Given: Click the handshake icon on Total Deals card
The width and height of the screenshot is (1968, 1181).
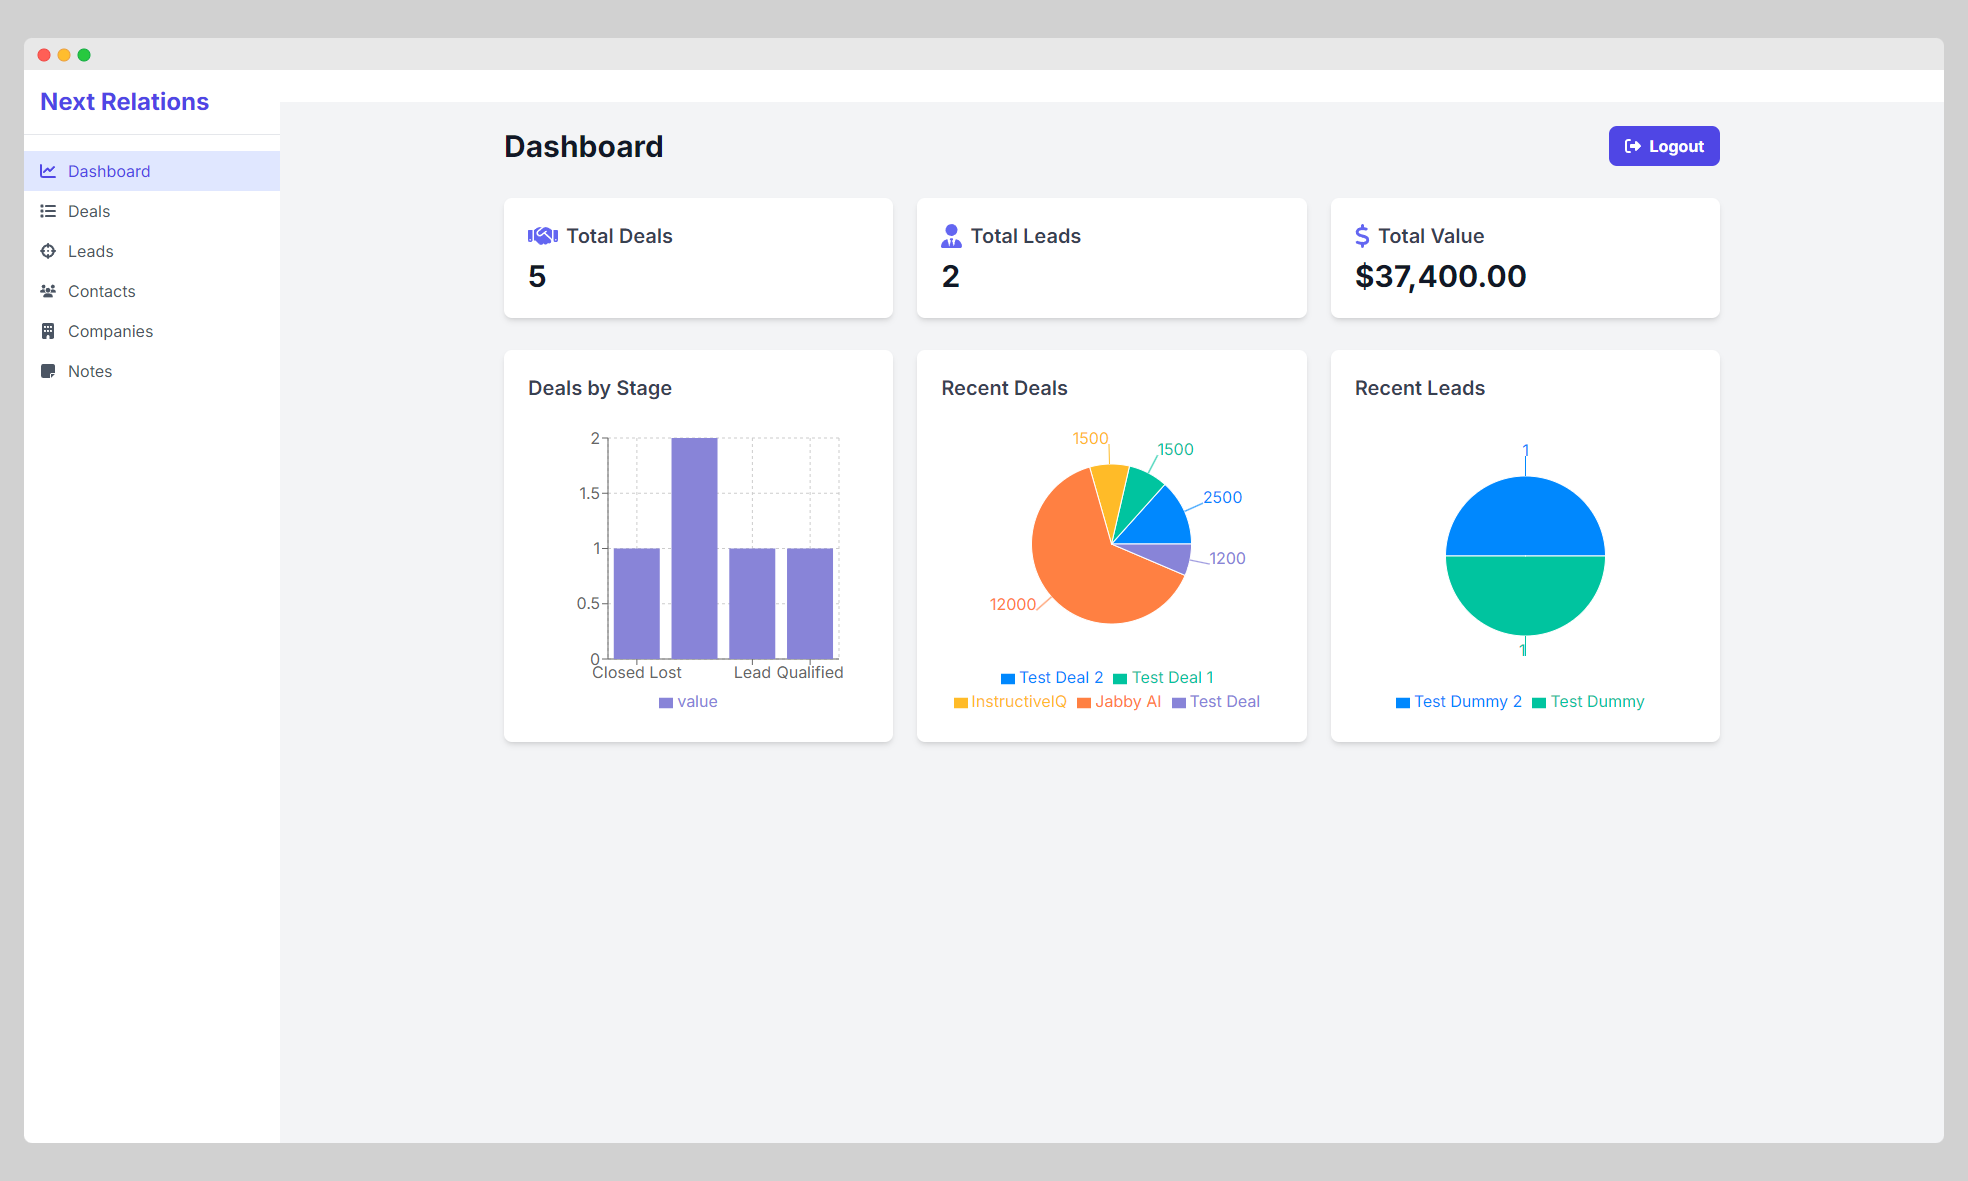Looking at the screenshot, I should [x=543, y=236].
